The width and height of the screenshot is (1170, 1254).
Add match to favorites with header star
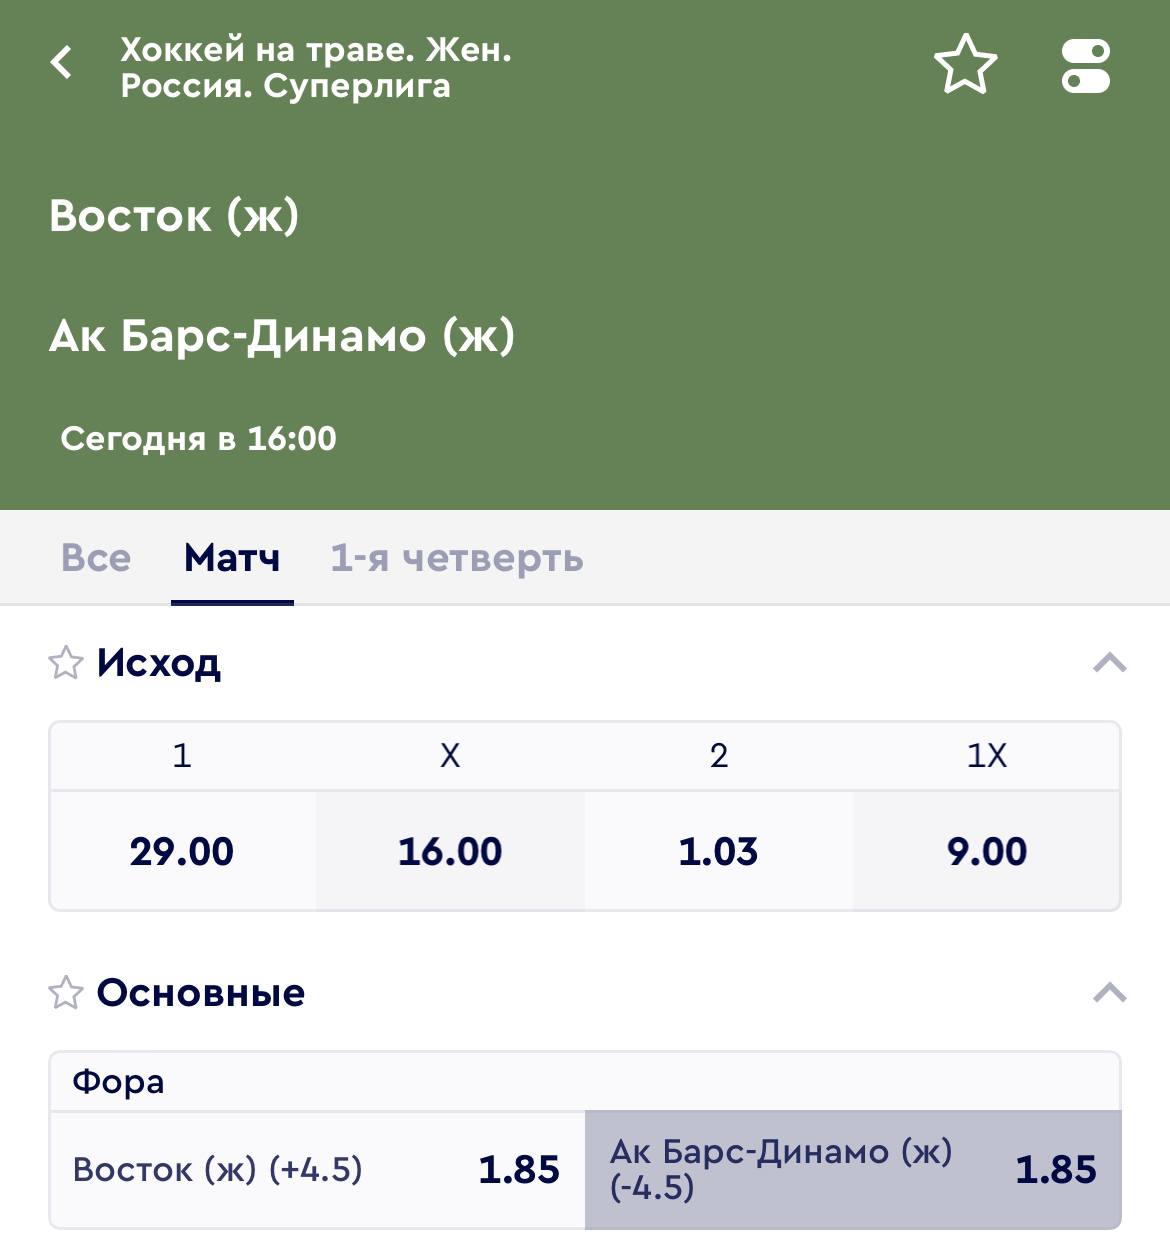965,65
